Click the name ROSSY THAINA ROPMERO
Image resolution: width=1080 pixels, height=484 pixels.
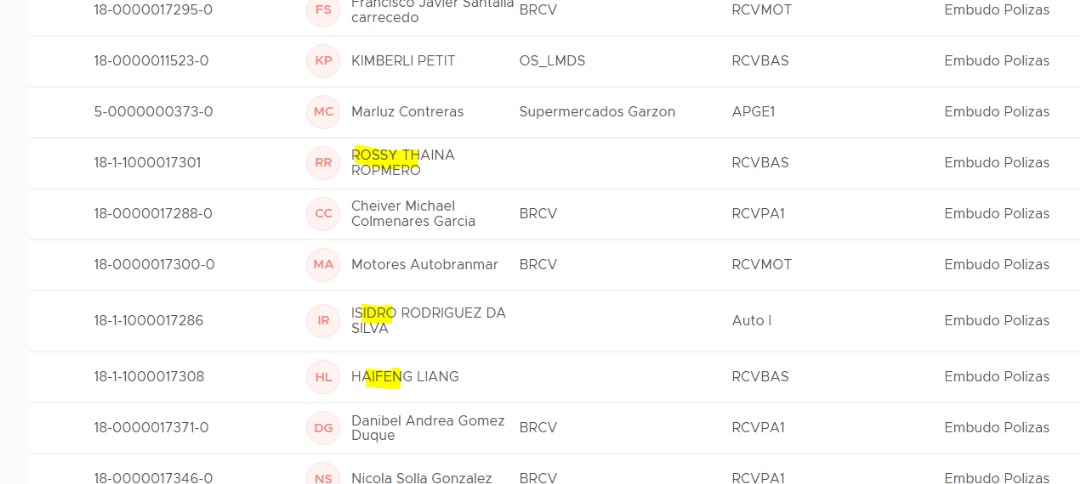(x=403, y=162)
